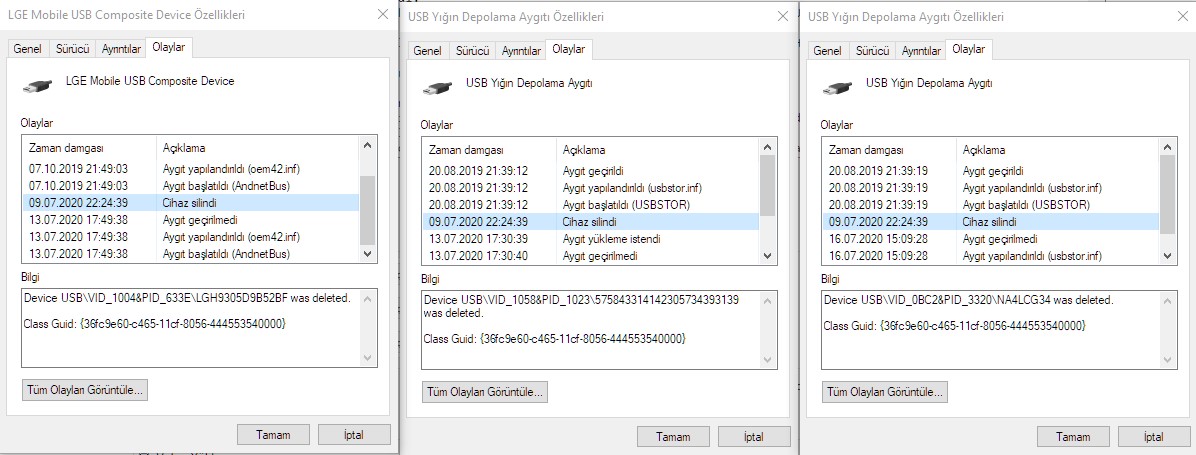Open the Ayrıntılar tab in the VID_1058 device dialog

tap(520, 50)
